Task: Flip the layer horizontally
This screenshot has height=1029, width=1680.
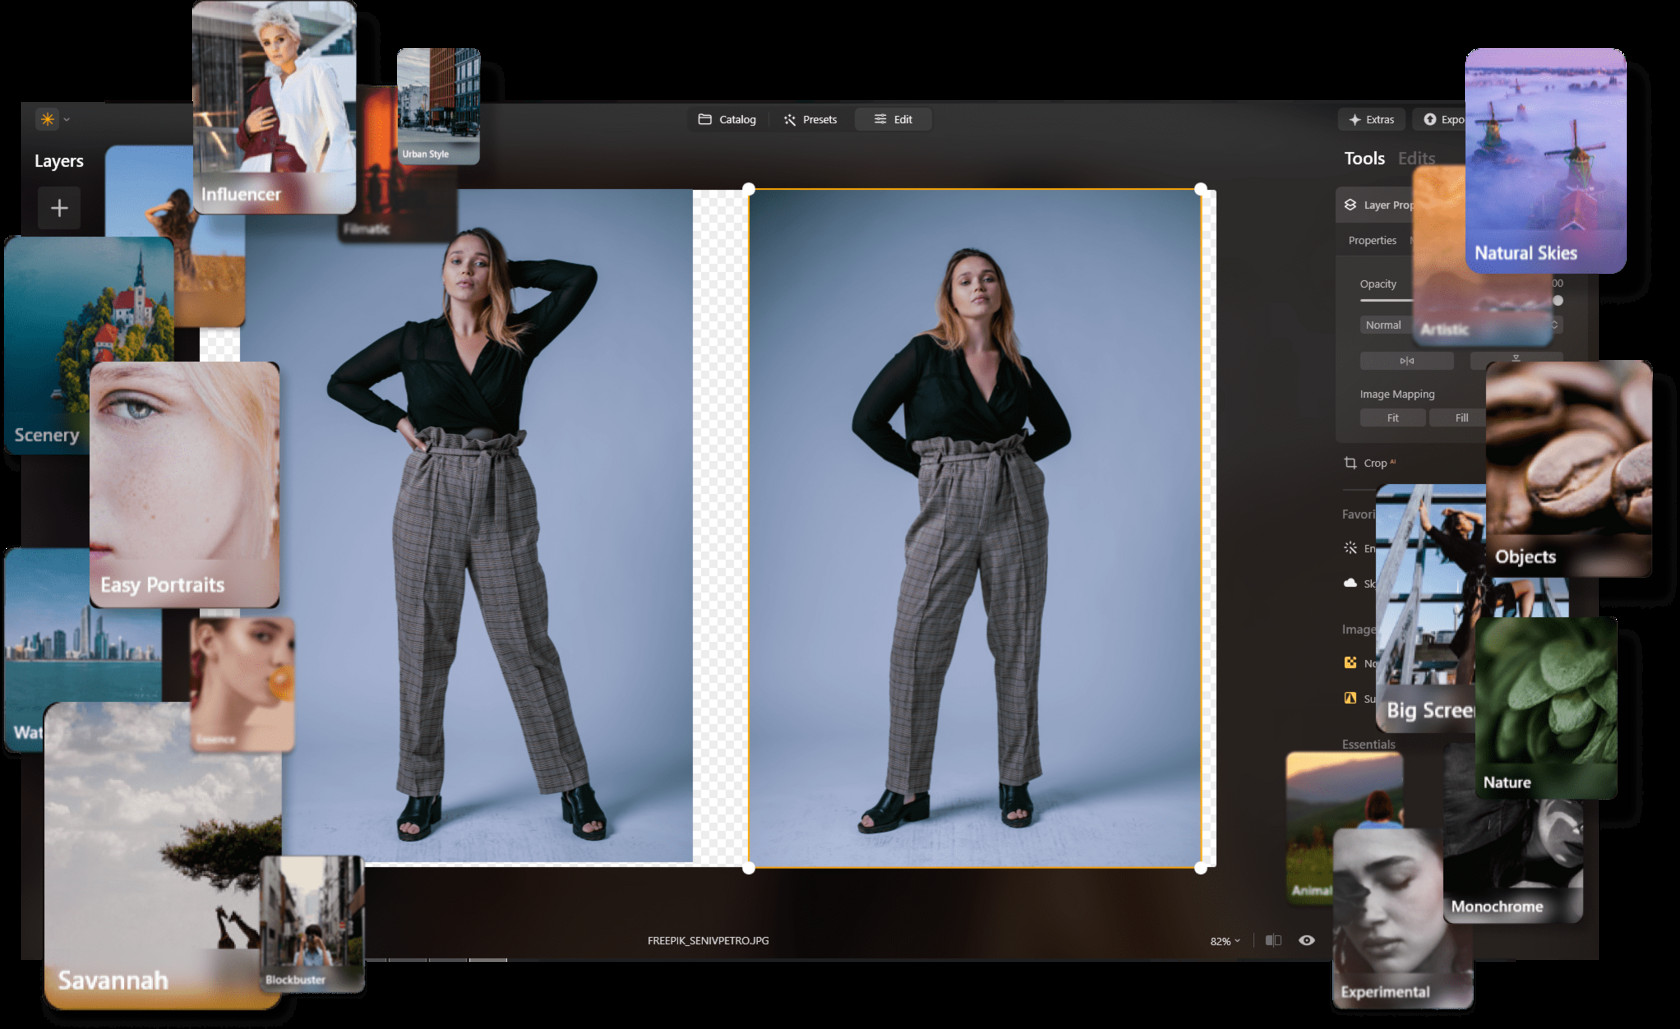Action: [1406, 360]
